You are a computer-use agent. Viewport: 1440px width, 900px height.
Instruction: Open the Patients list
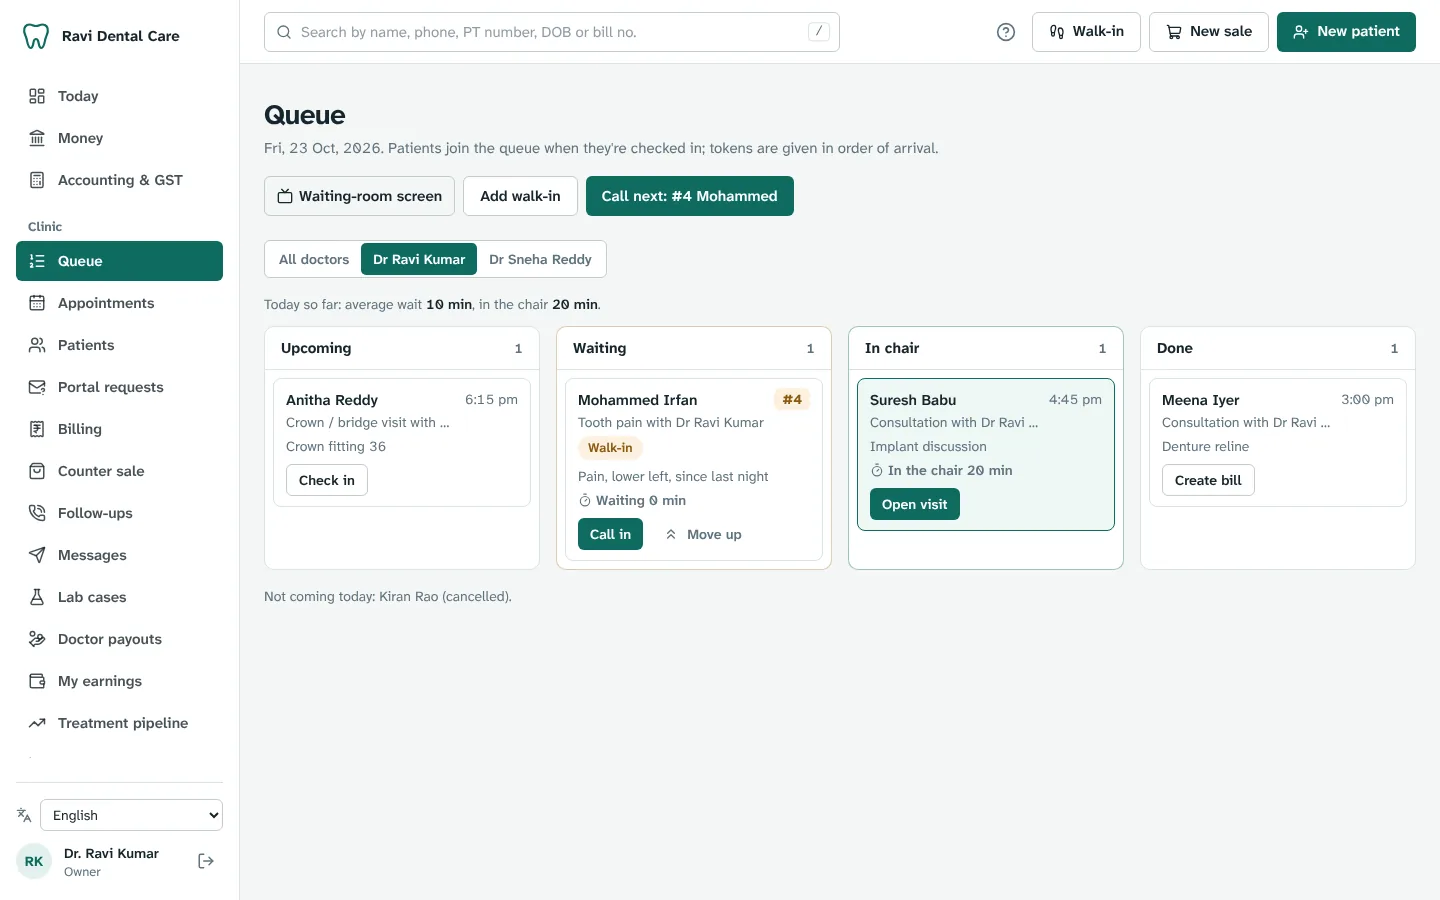[119, 345]
